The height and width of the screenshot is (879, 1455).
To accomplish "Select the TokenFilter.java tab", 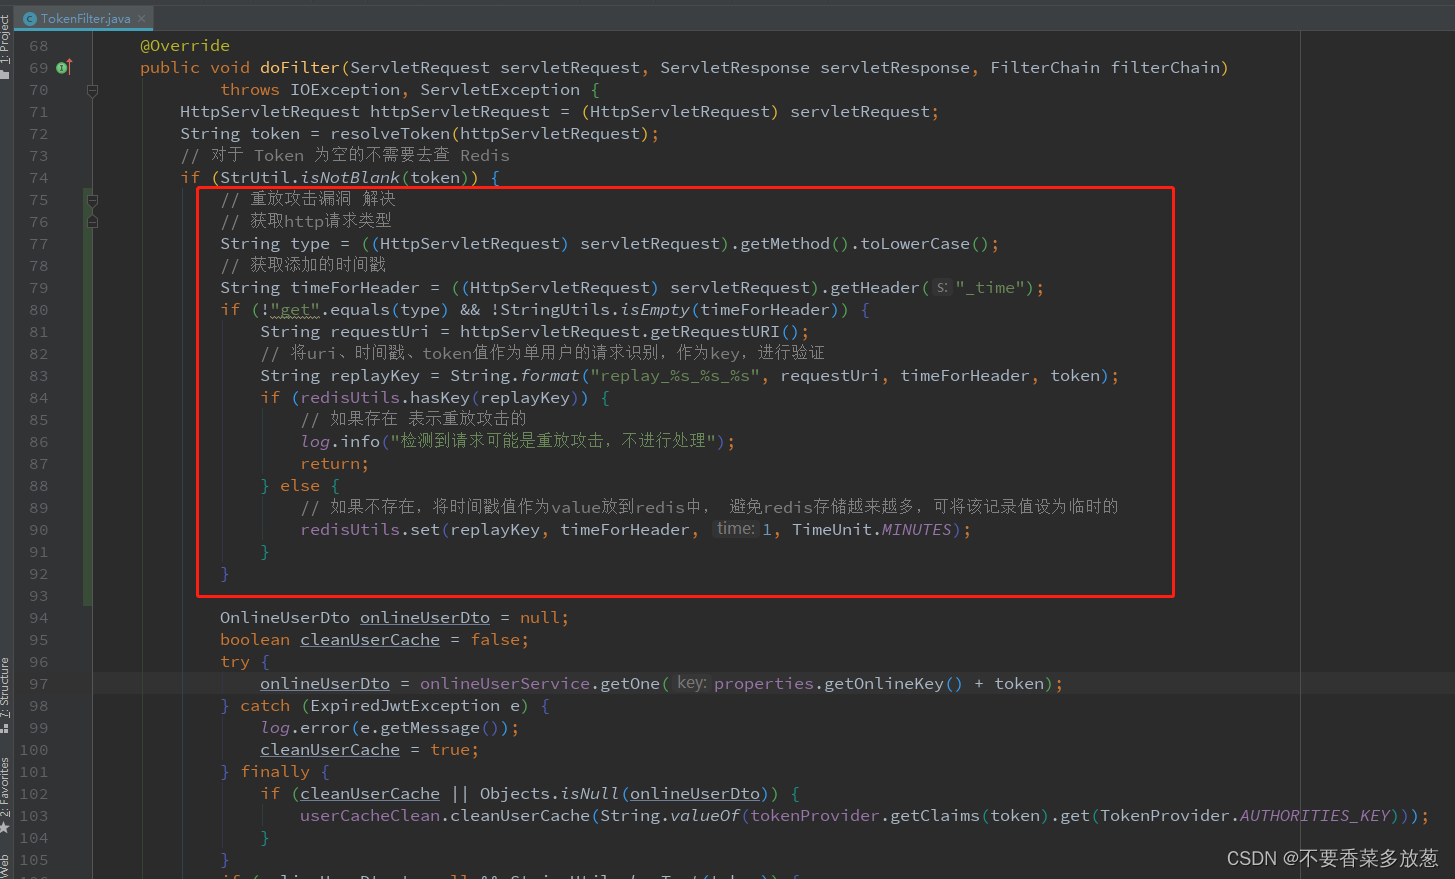I will pos(85,18).
